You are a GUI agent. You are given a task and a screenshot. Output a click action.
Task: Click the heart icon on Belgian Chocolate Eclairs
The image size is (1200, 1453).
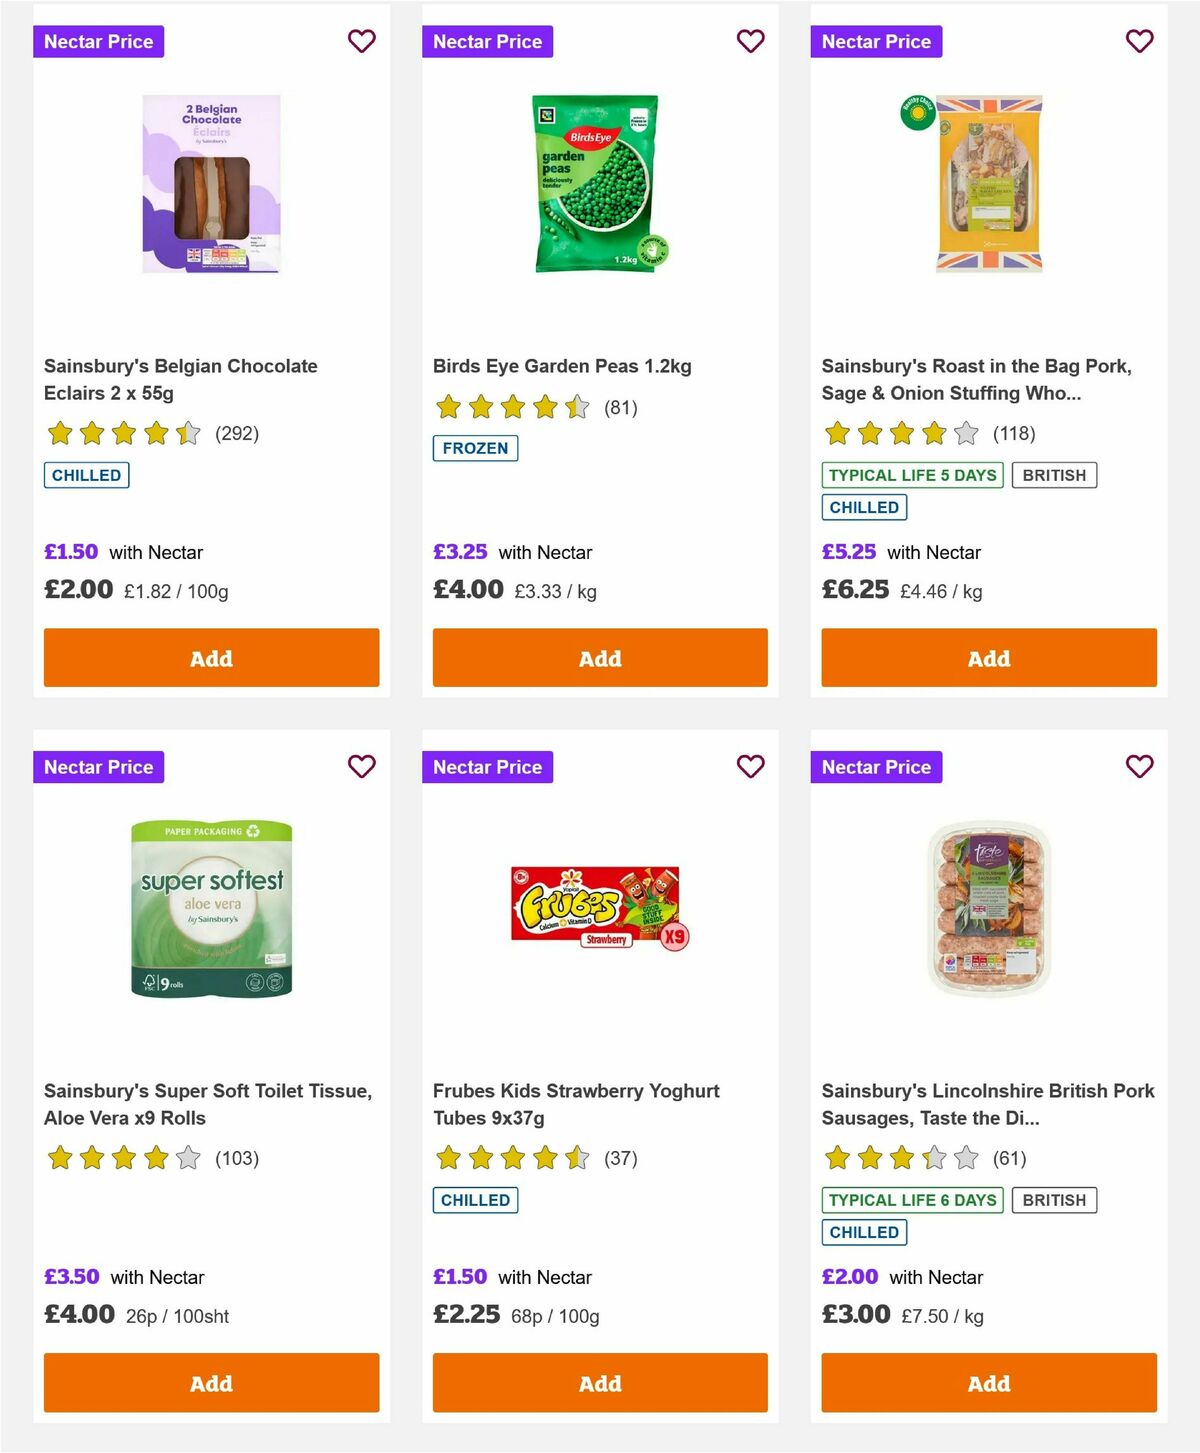tap(361, 41)
